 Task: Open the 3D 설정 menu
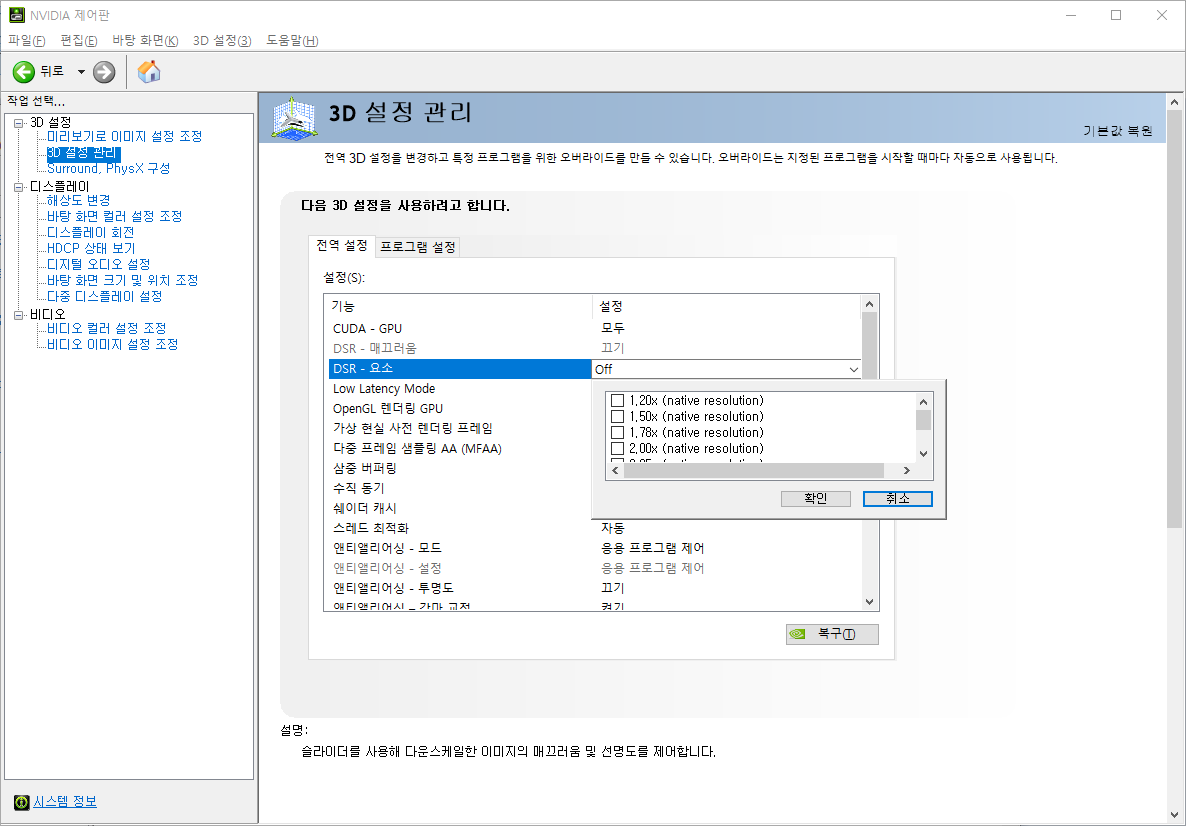pyautogui.click(x=222, y=40)
